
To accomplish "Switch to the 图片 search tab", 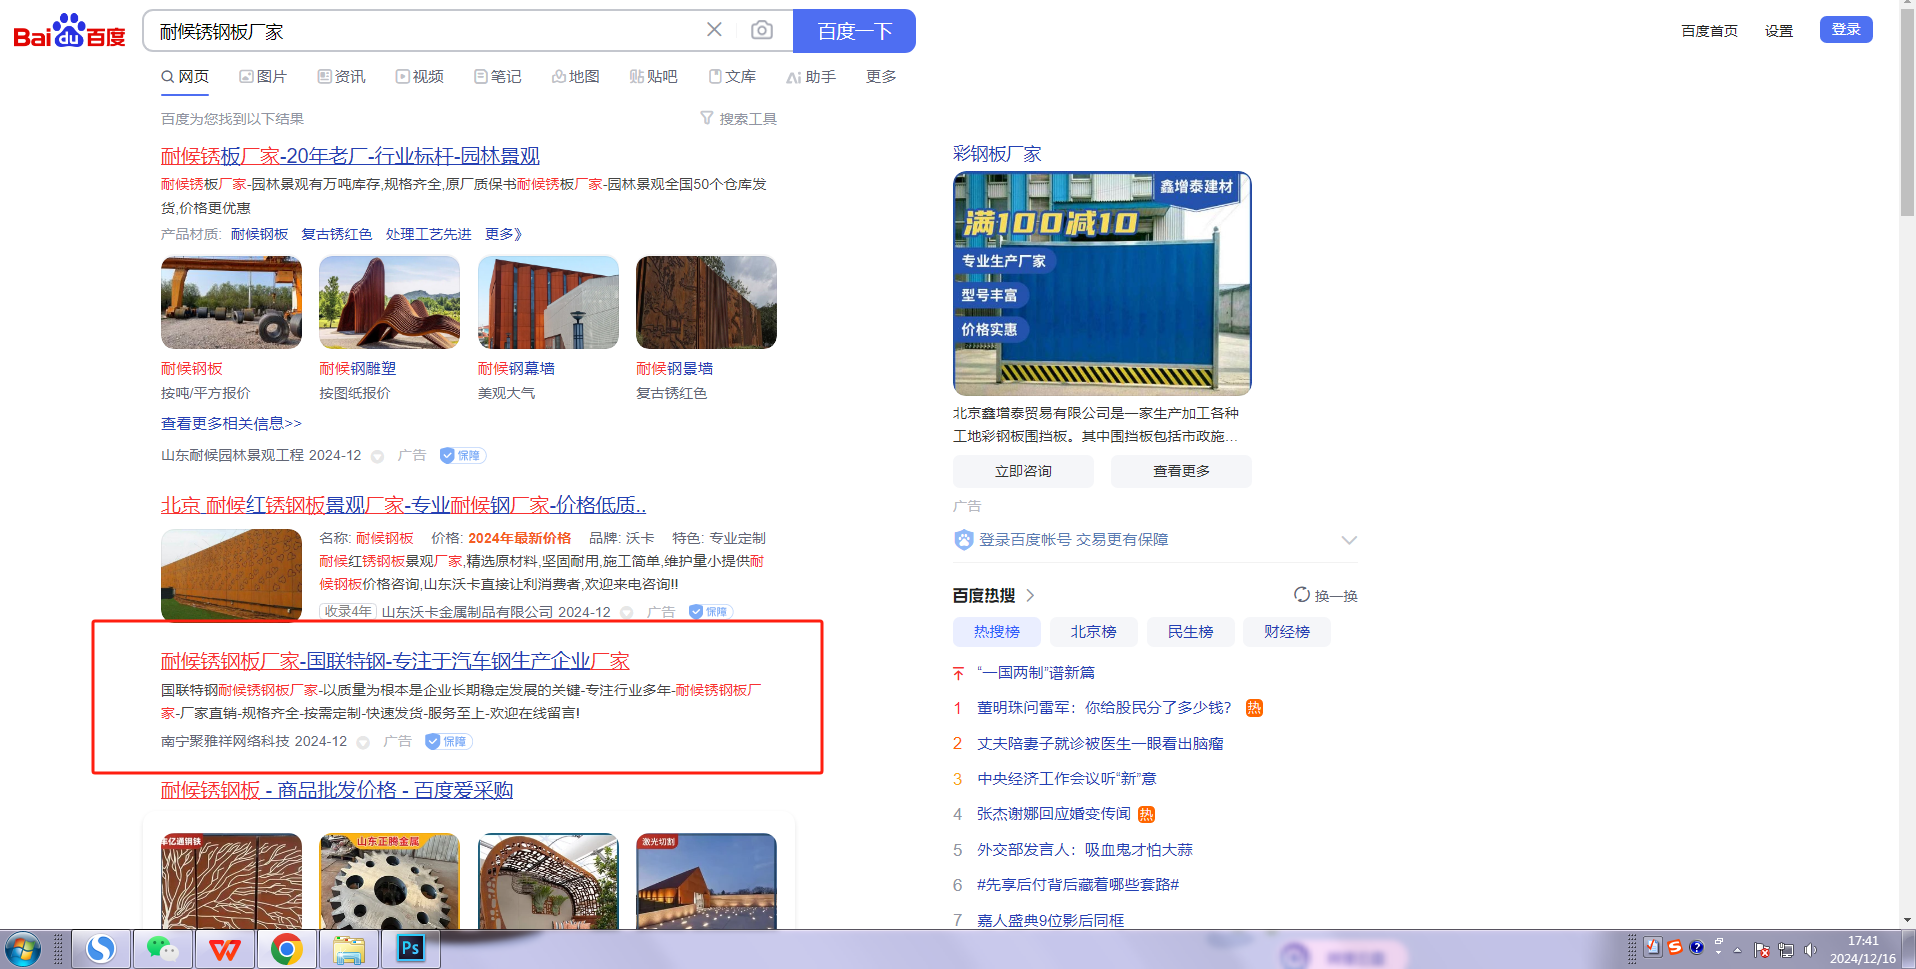I will point(263,77).
